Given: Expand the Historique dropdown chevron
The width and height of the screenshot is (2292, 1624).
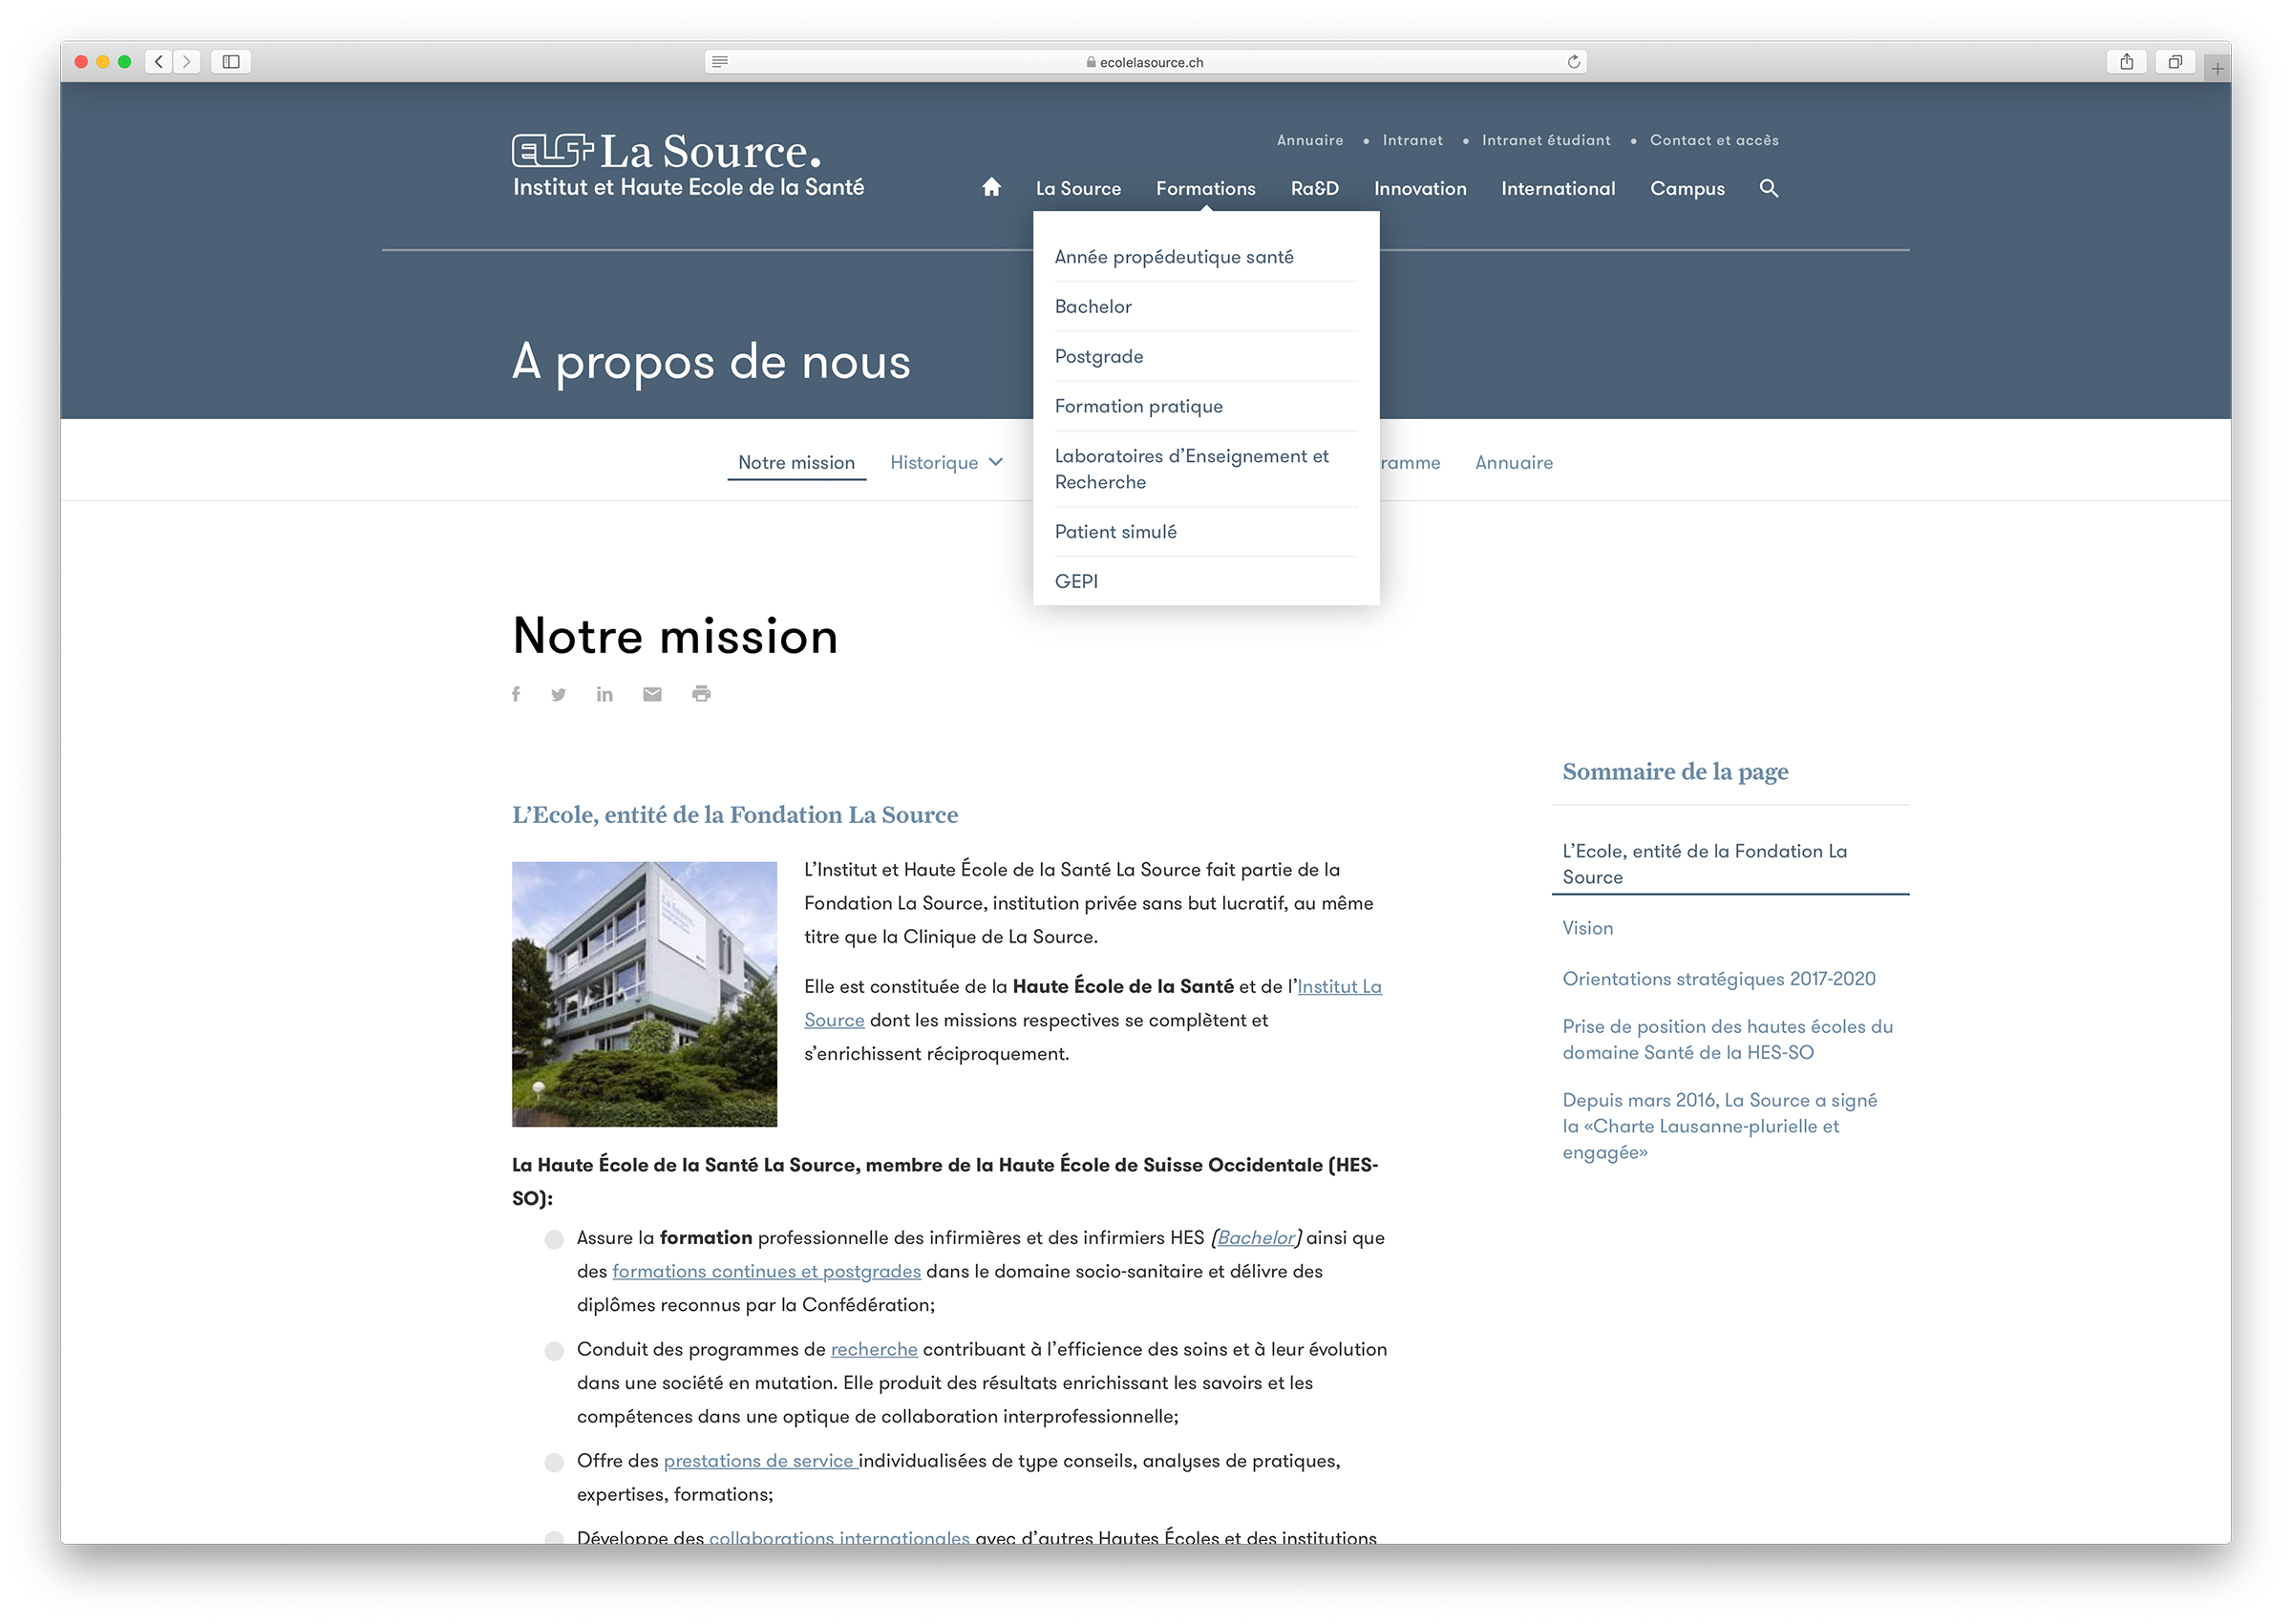Looking at the screenshot, I should pyautogui.click(x=996, y=462).
